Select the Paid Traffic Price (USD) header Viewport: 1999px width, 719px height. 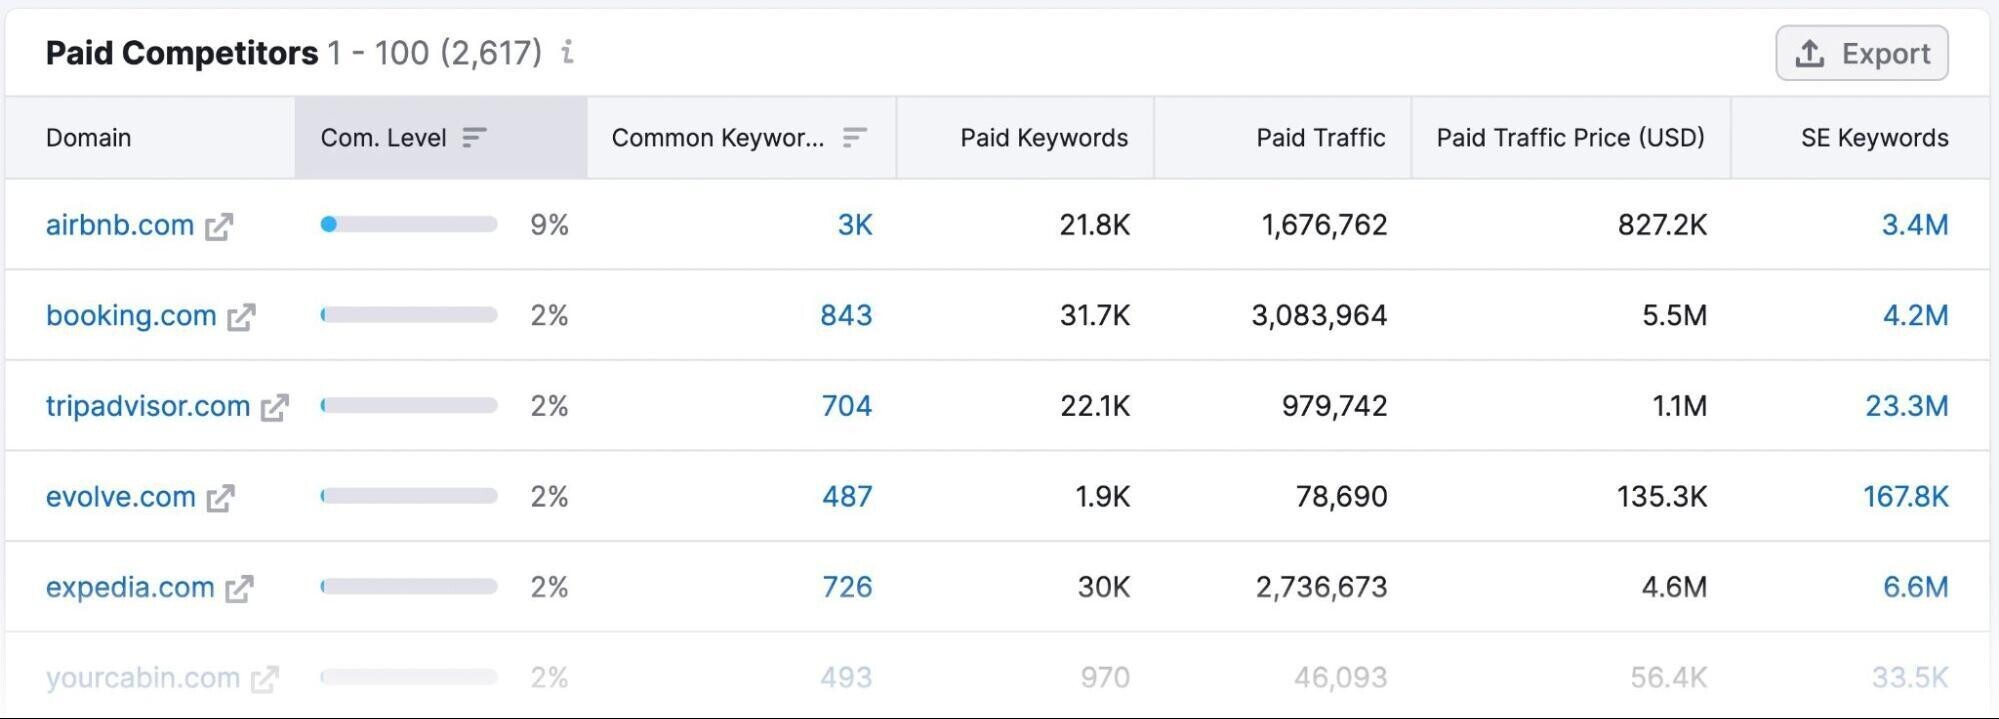click(1571, 138)
